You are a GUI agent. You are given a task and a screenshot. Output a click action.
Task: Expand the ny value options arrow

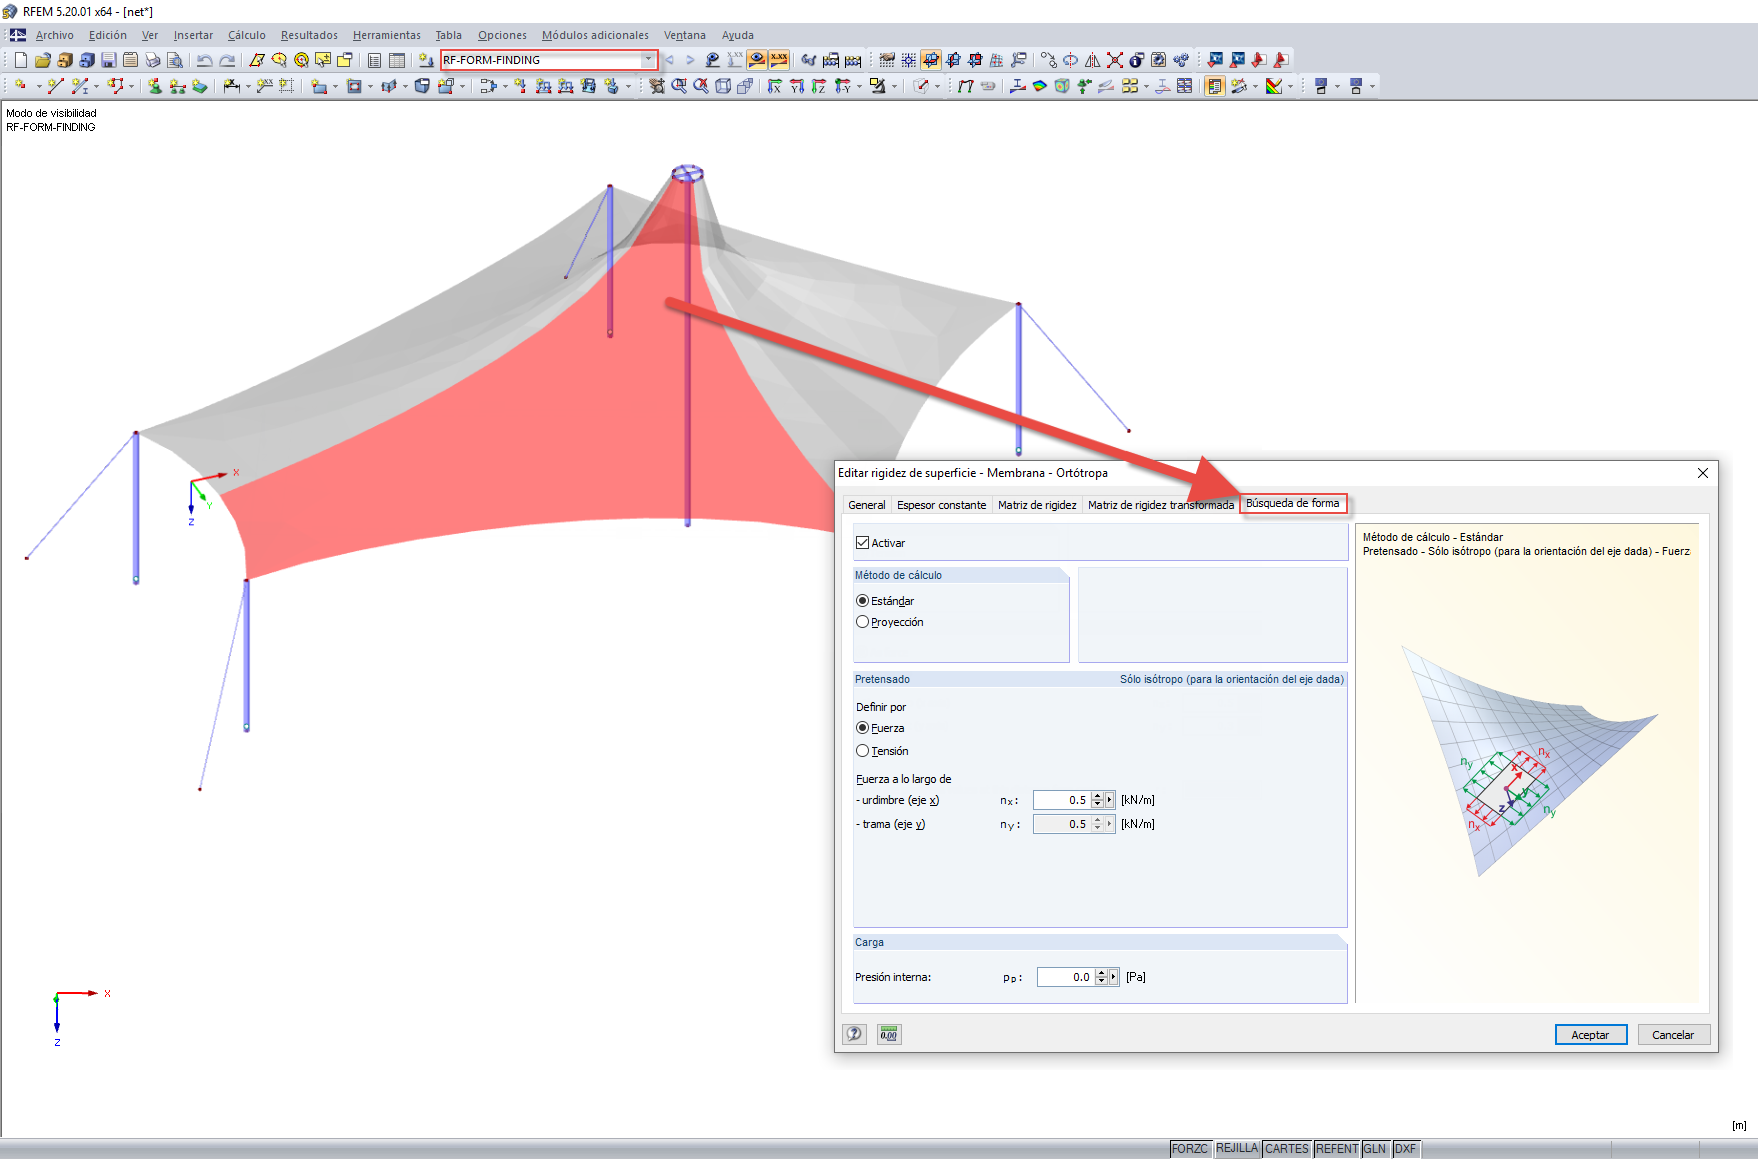tap(1110, 824)
